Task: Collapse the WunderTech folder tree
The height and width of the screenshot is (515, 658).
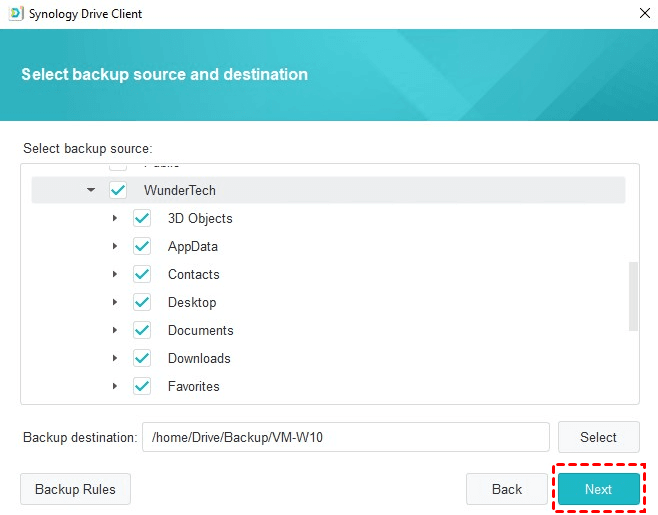Action: (91, 190)
